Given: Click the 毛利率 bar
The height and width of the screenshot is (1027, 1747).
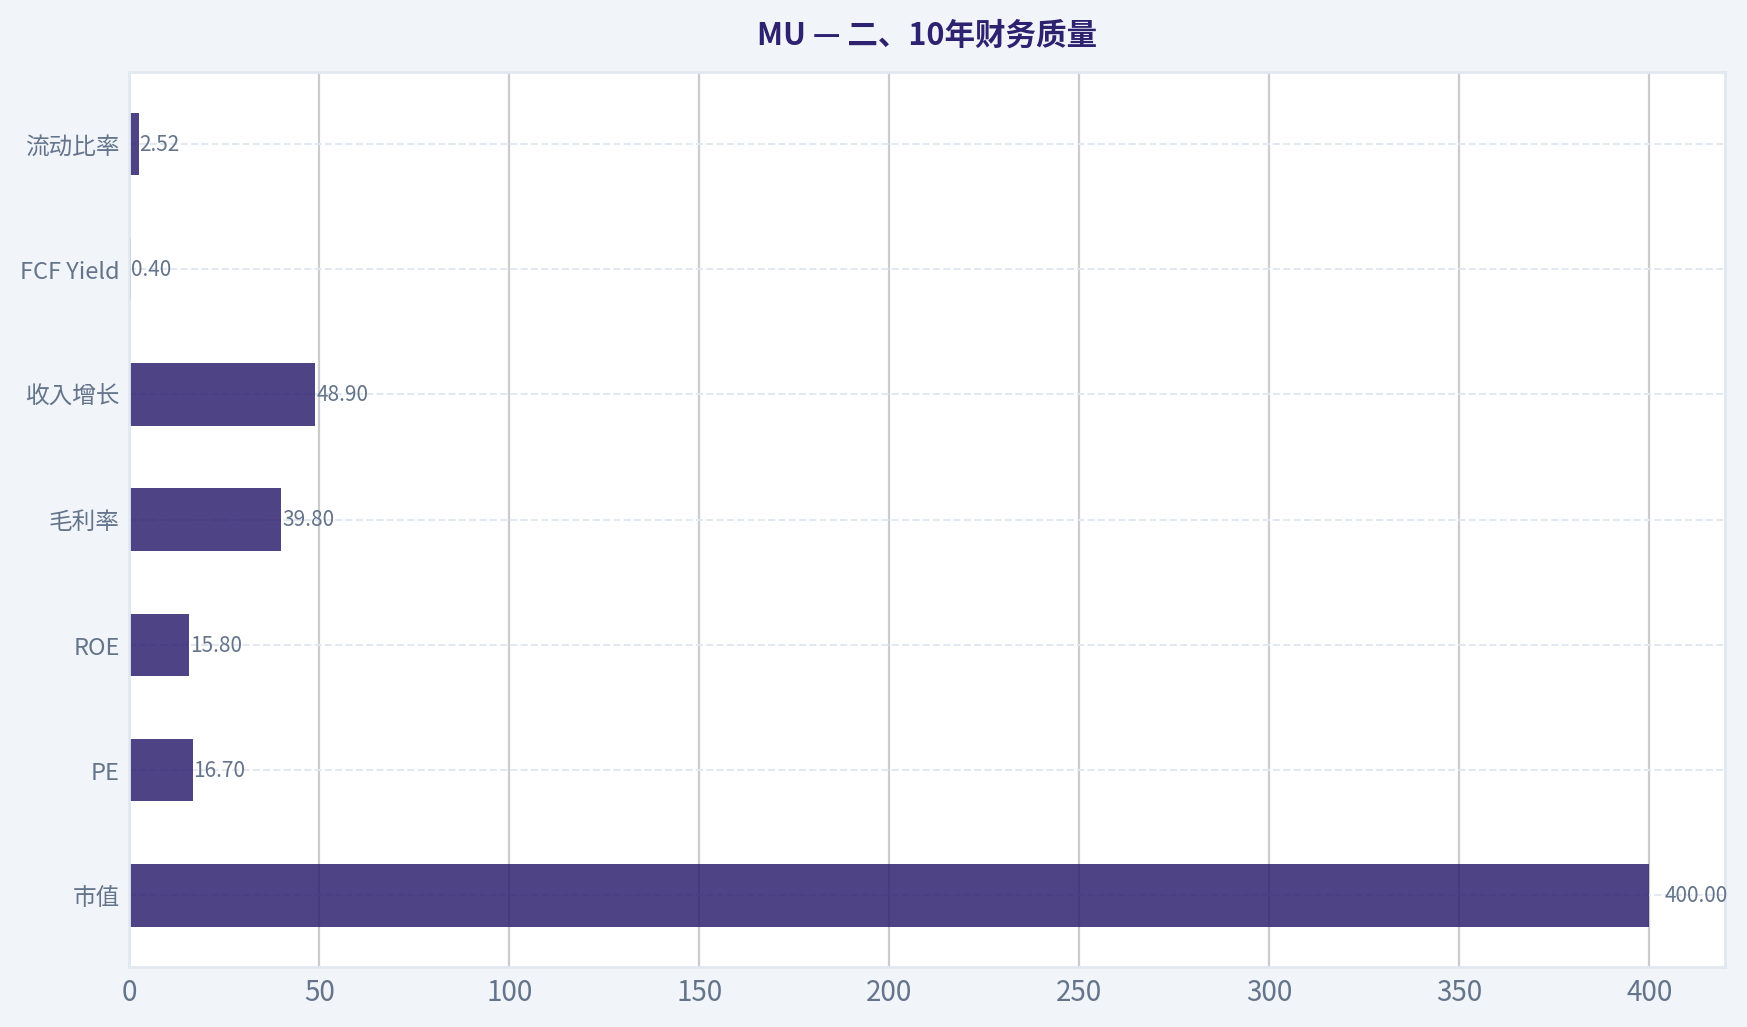Looking at the screenshot, I should [x=206, y=519].
